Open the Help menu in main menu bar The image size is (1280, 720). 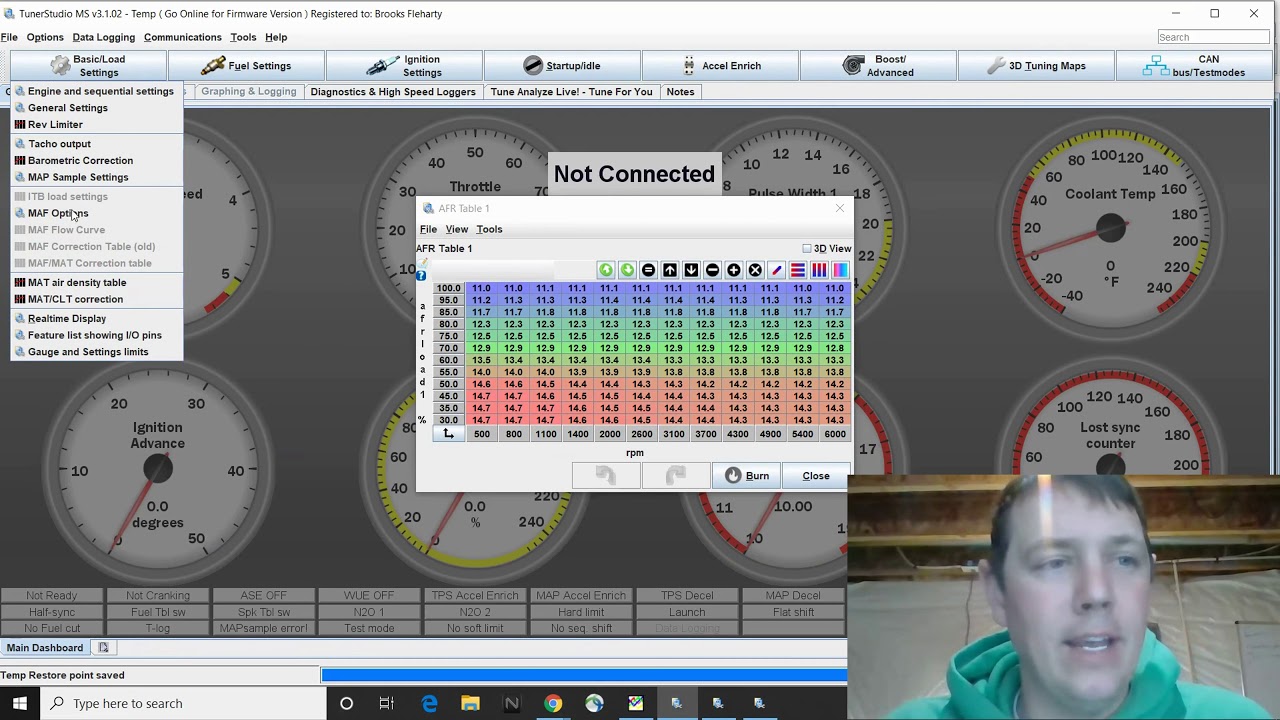[276, 37]
